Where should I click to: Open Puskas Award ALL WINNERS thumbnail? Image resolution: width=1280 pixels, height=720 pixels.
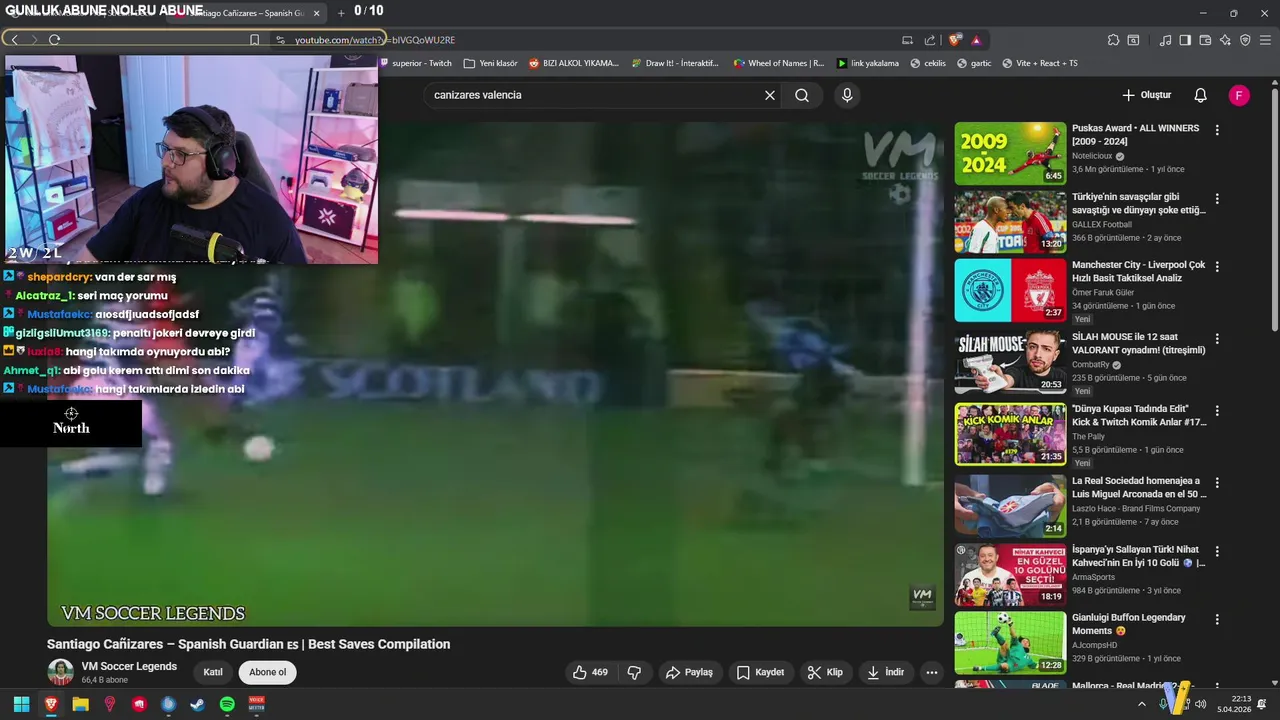coord(1010,153)
